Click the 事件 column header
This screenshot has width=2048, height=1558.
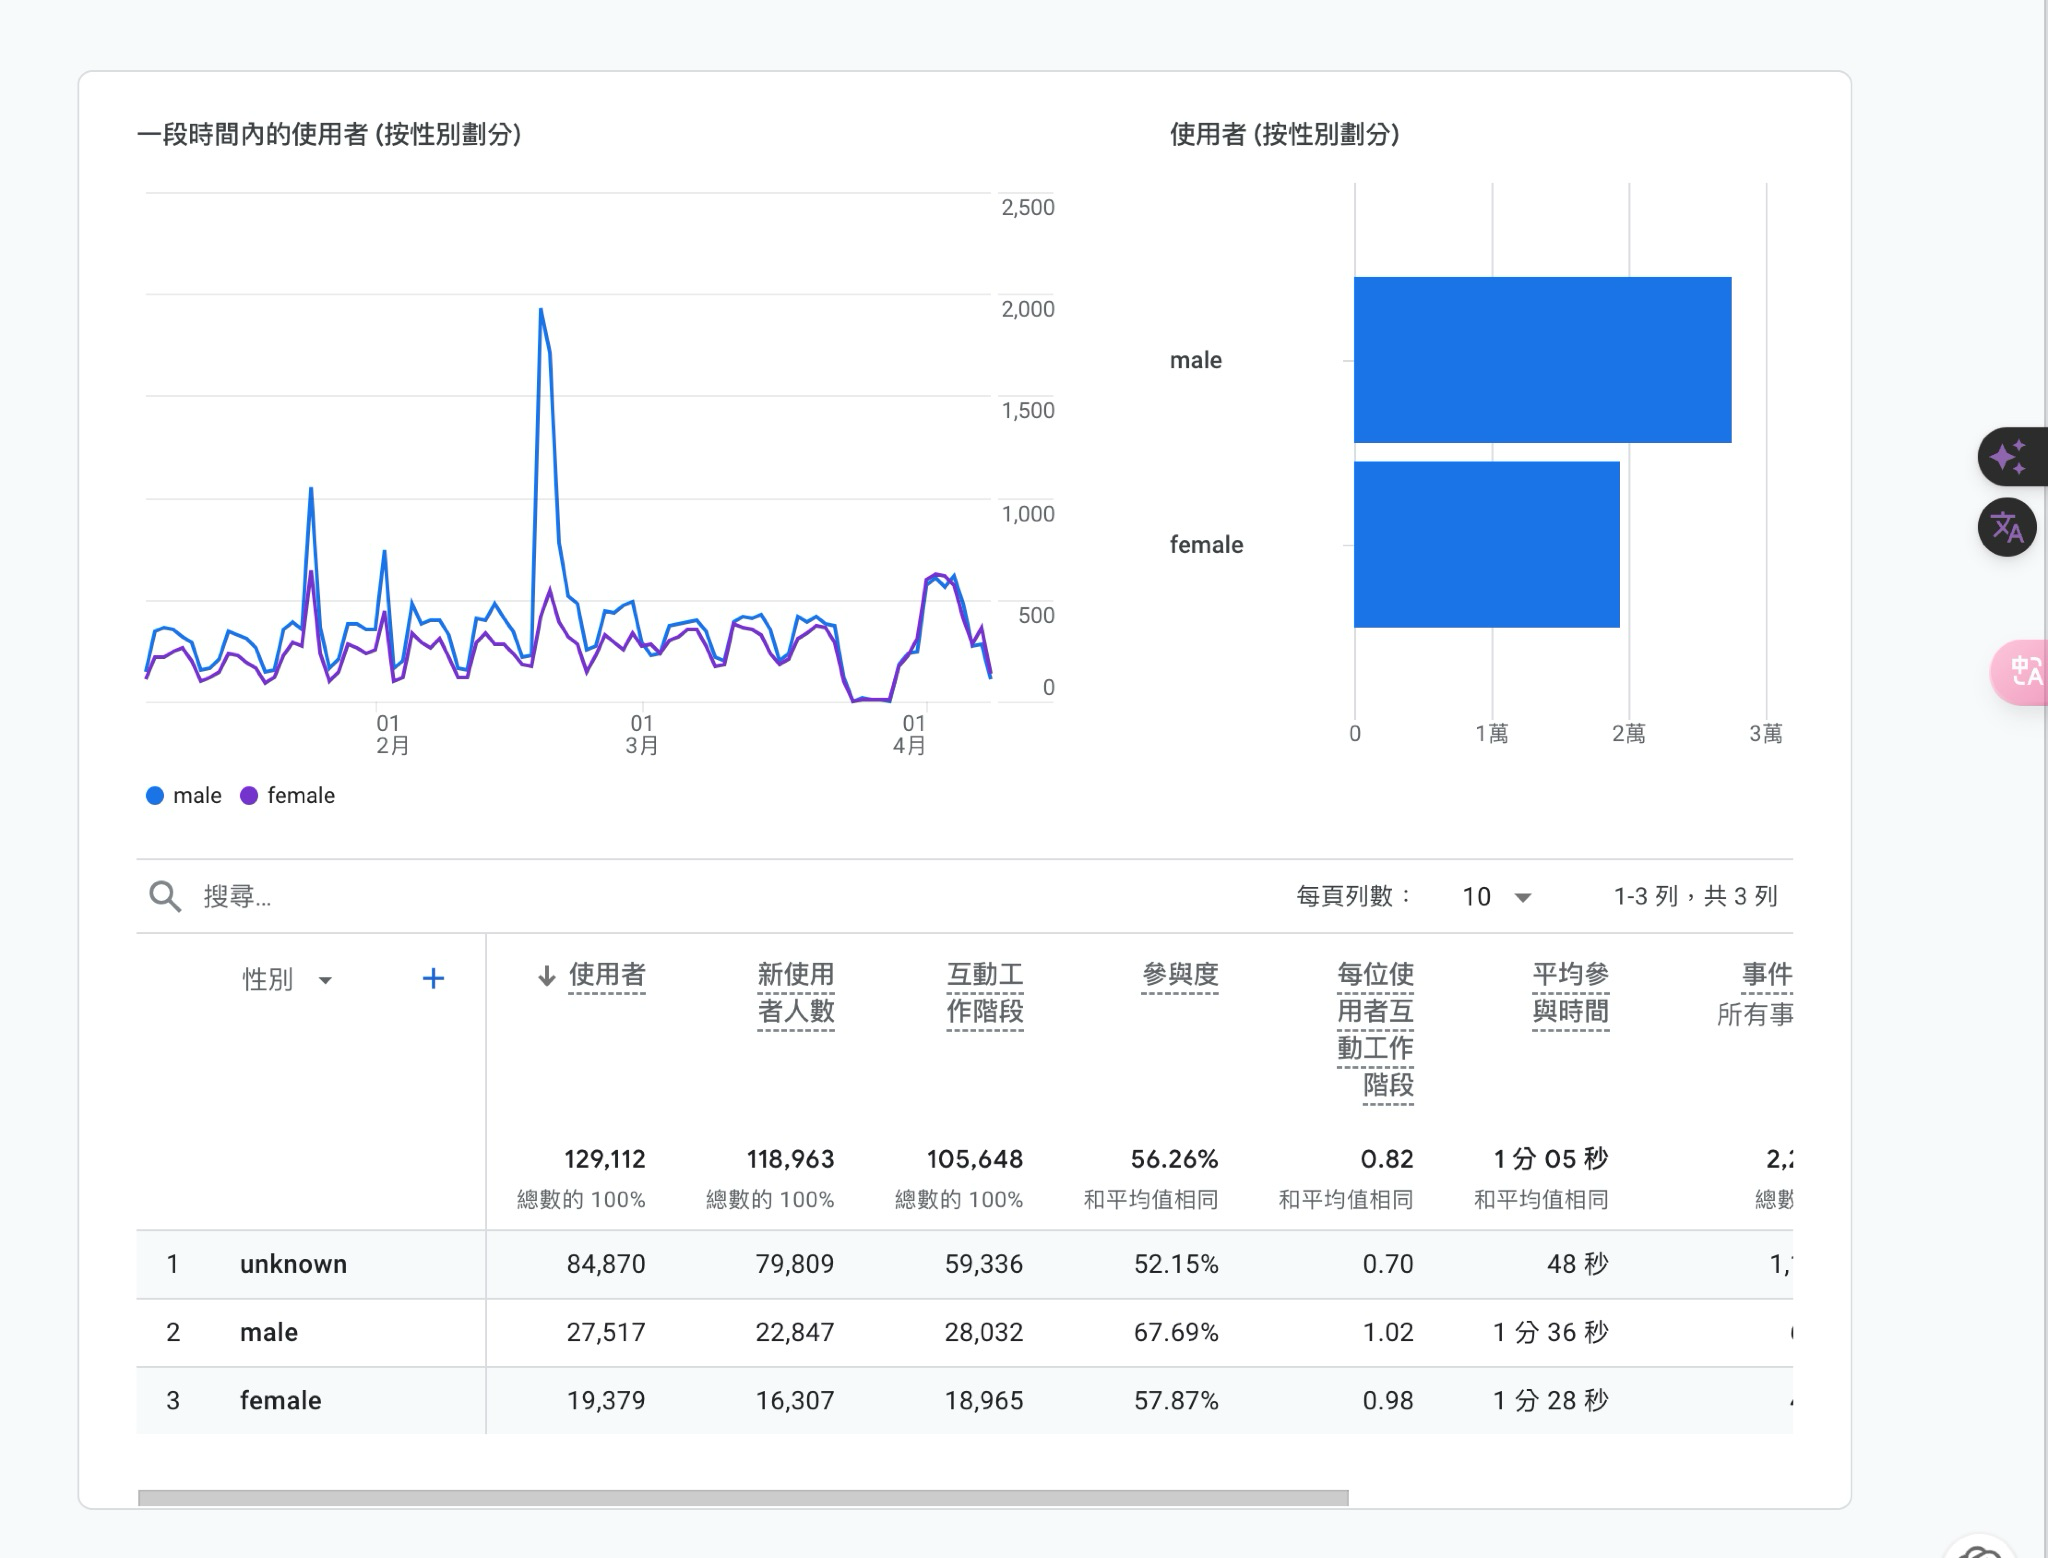coord(1766,975)
